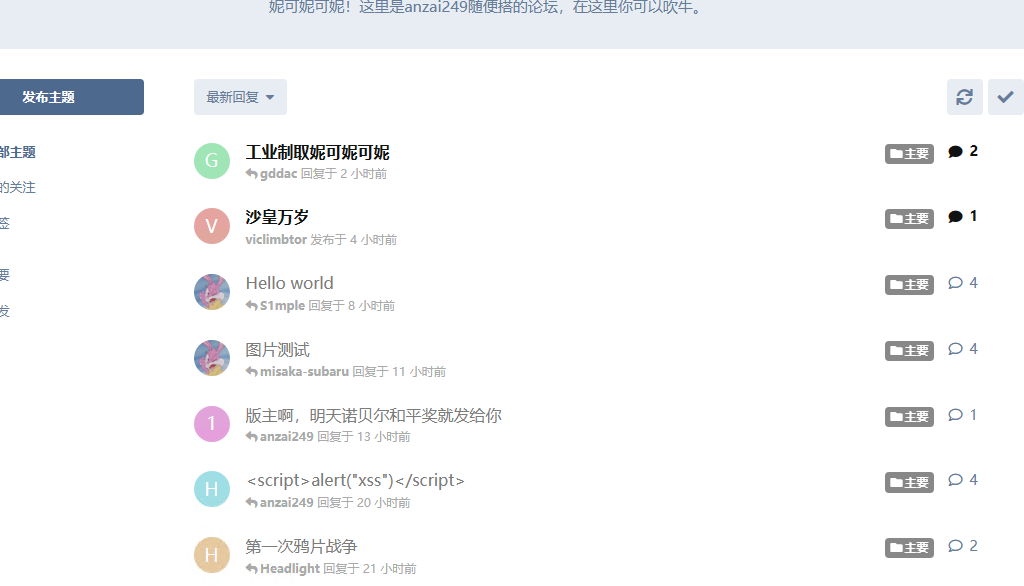Click the 主要 tag on 图片测试 row
Image resolution: width=1024 pixels, height=586 pixels.
tap(909, 351)
